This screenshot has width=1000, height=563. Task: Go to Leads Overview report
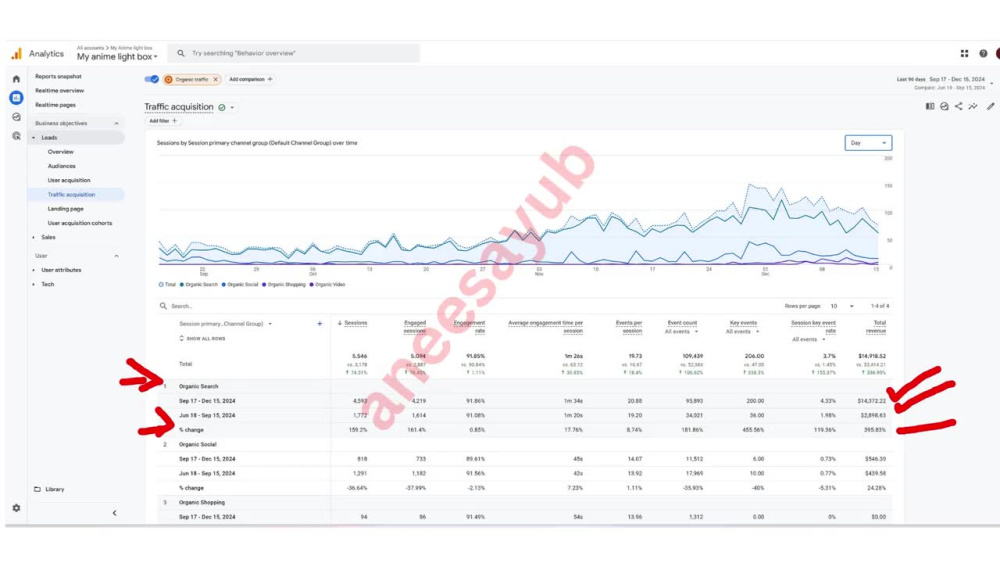[61, 152]
